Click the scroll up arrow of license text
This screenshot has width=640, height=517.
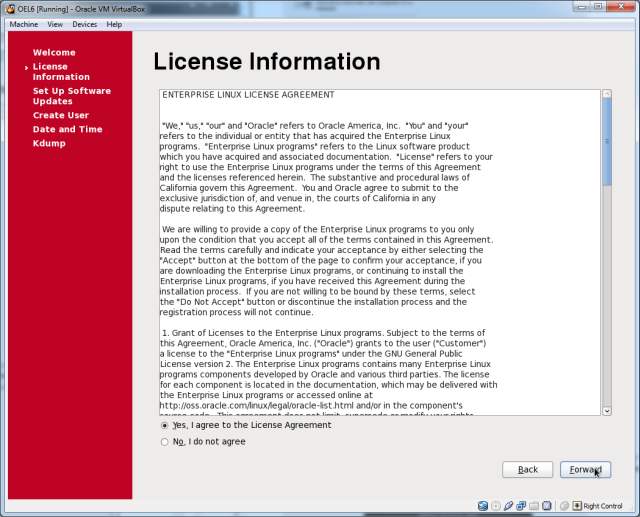coord(607,94)
